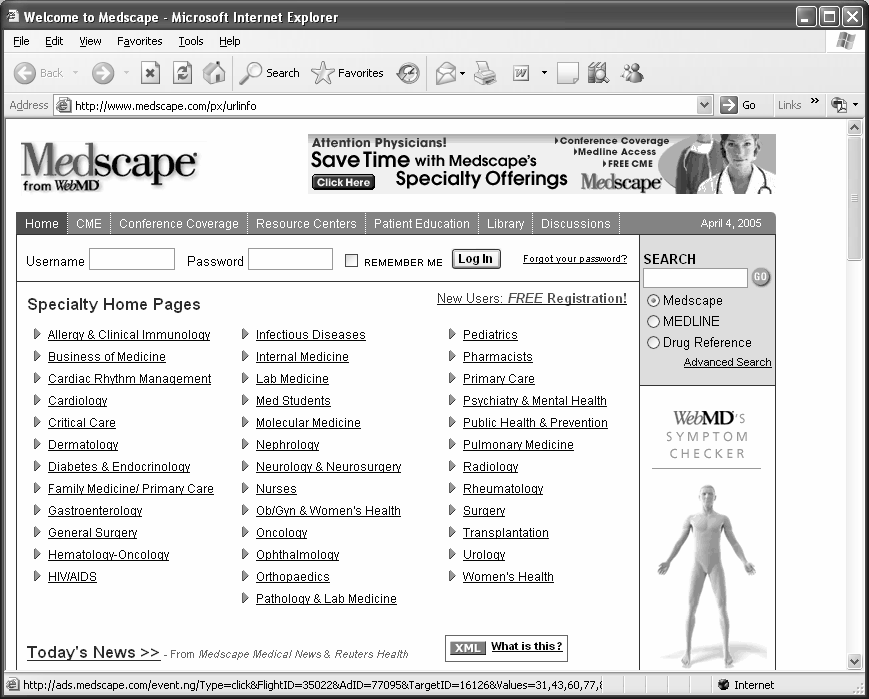The width and height of the screenshot is (869, 699).
Task: Go to the Conference Coverage tab
Action: (x=178, y=223)
